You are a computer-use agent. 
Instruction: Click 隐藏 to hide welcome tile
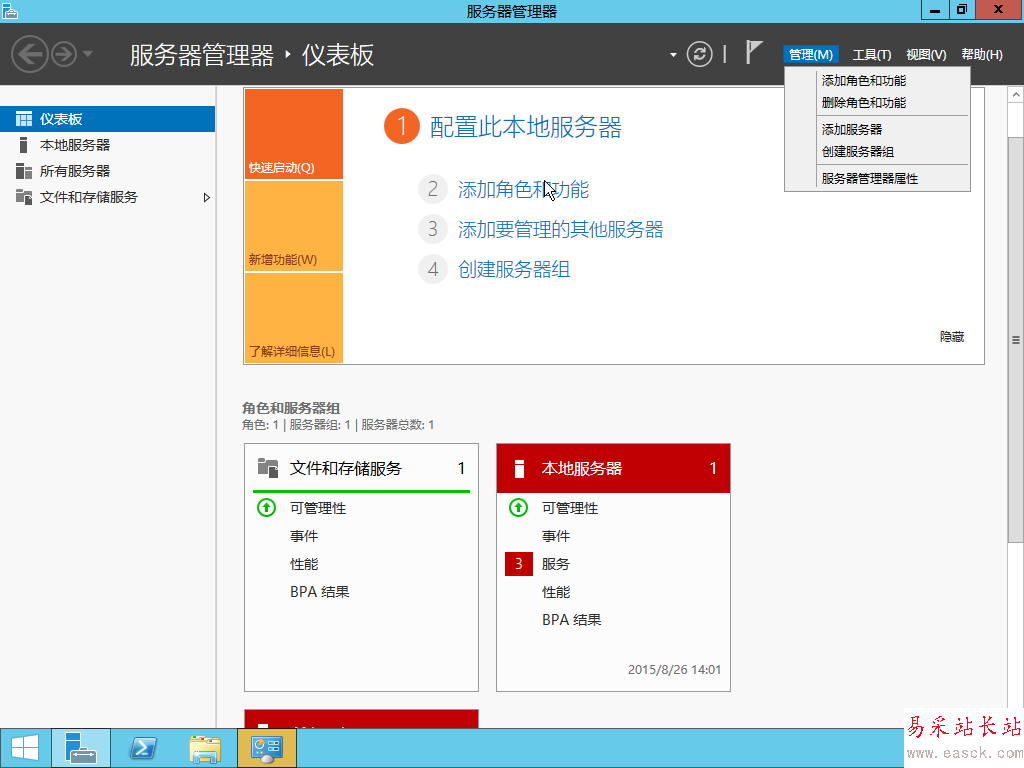952,337
